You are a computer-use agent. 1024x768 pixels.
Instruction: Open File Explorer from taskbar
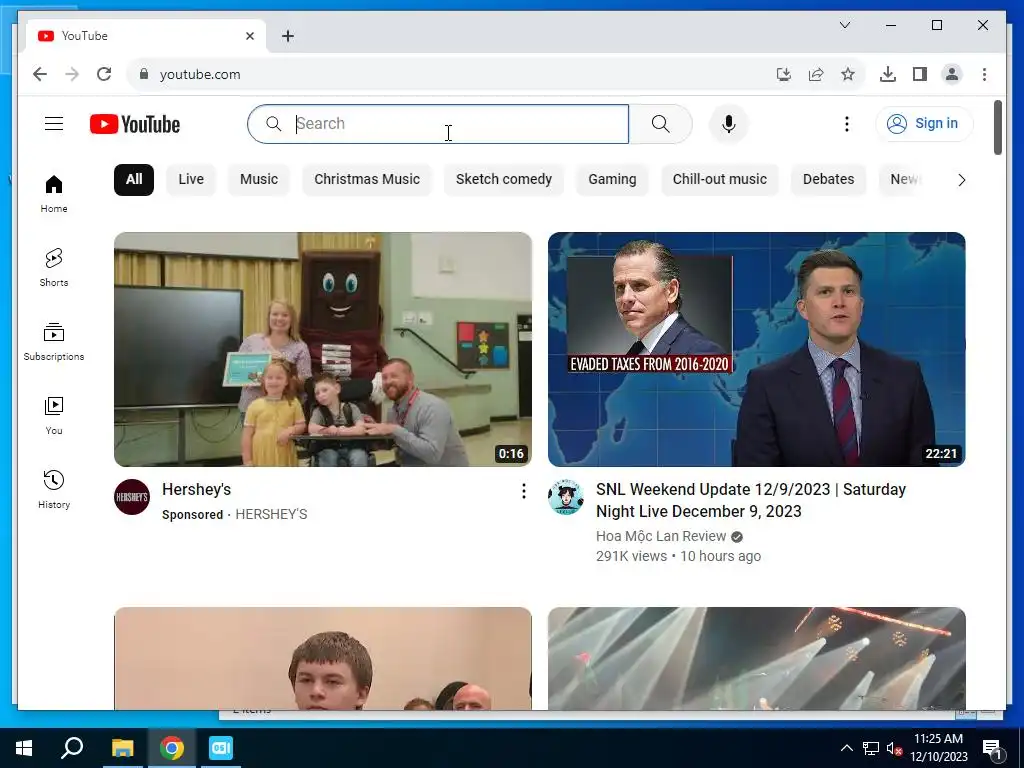(x=122, y=748)
